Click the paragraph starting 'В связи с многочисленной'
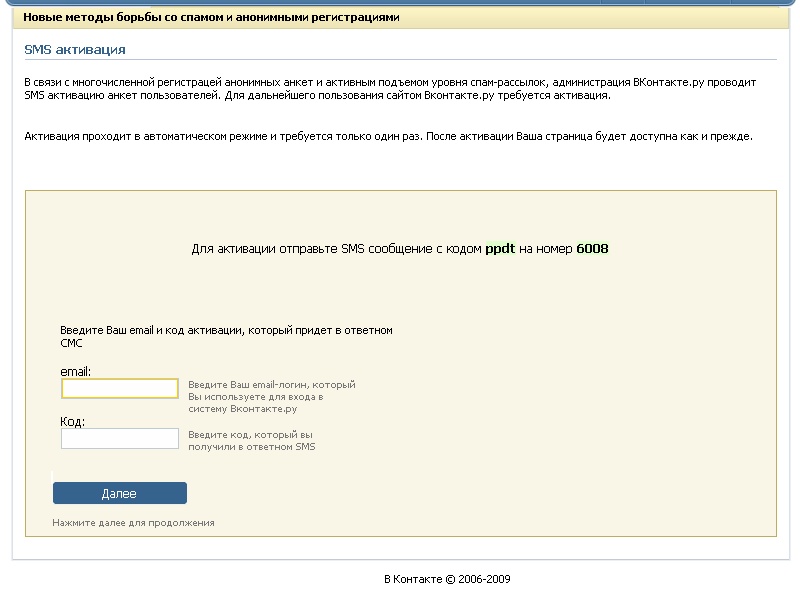 [390, 89]
